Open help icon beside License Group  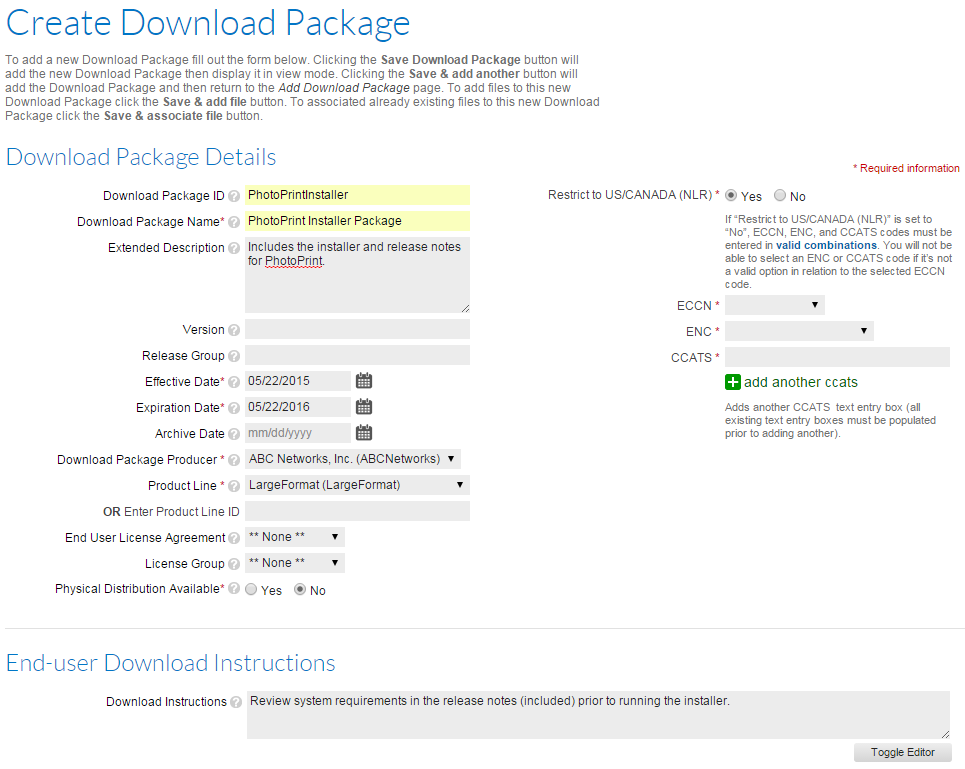pos(234,564)
